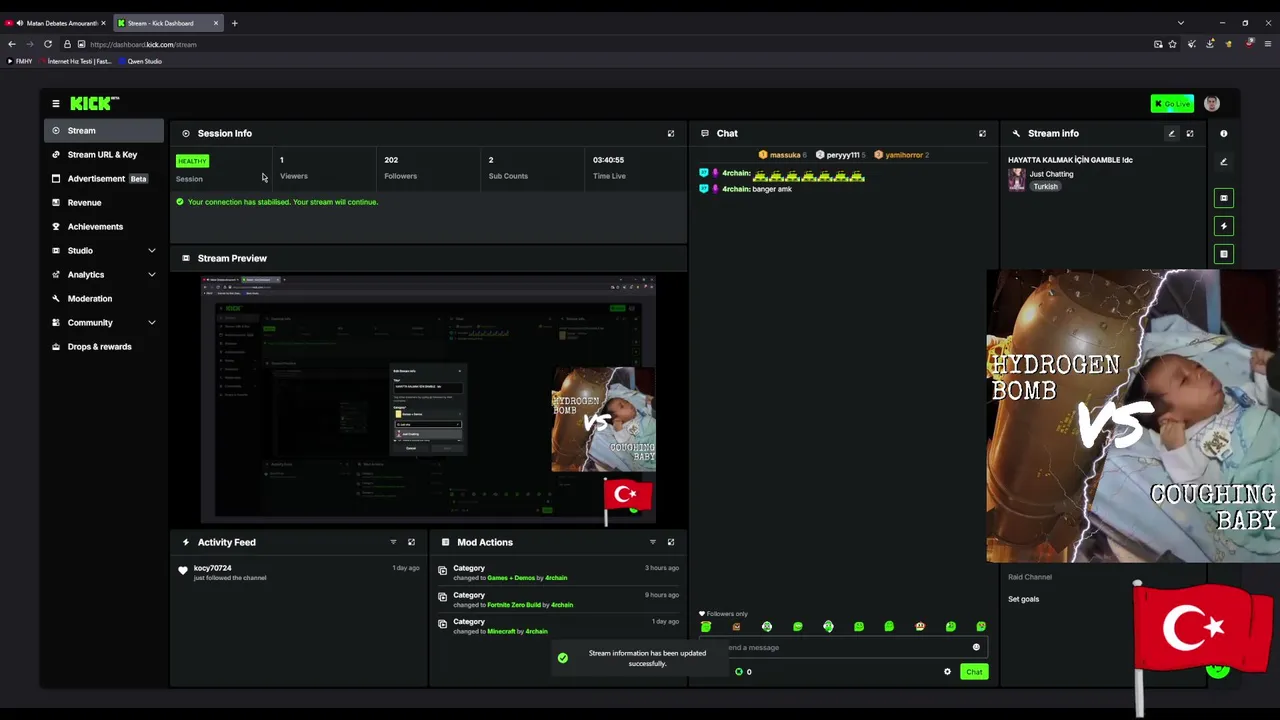
Task: Click the lightning bolt icon in the right rail
Action: click(x=1224, y=226)
